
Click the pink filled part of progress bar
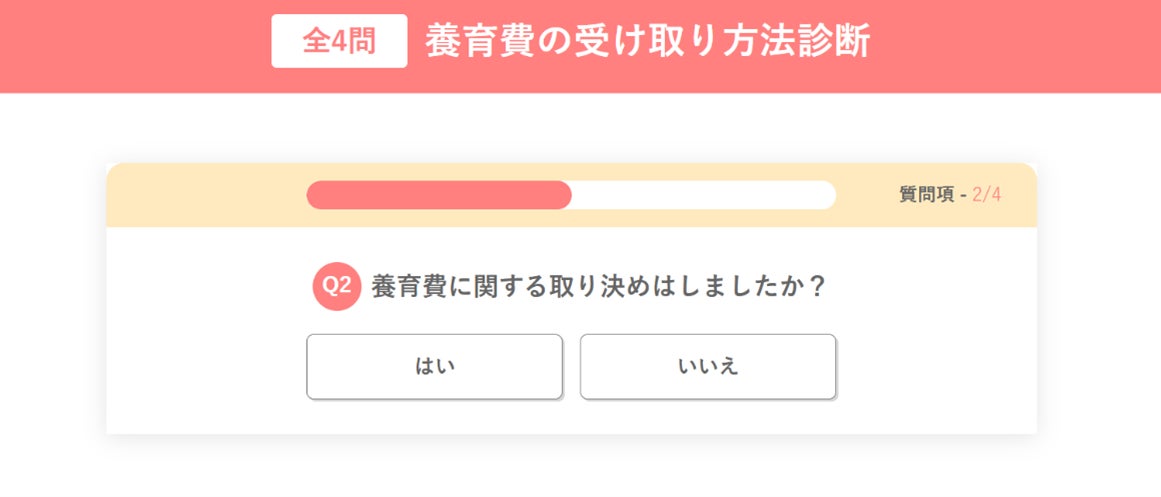click(x=440, y=195)
